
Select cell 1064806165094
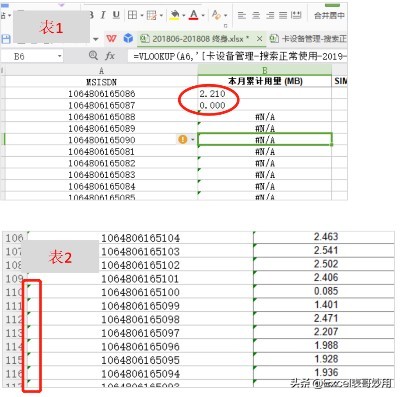140,374
